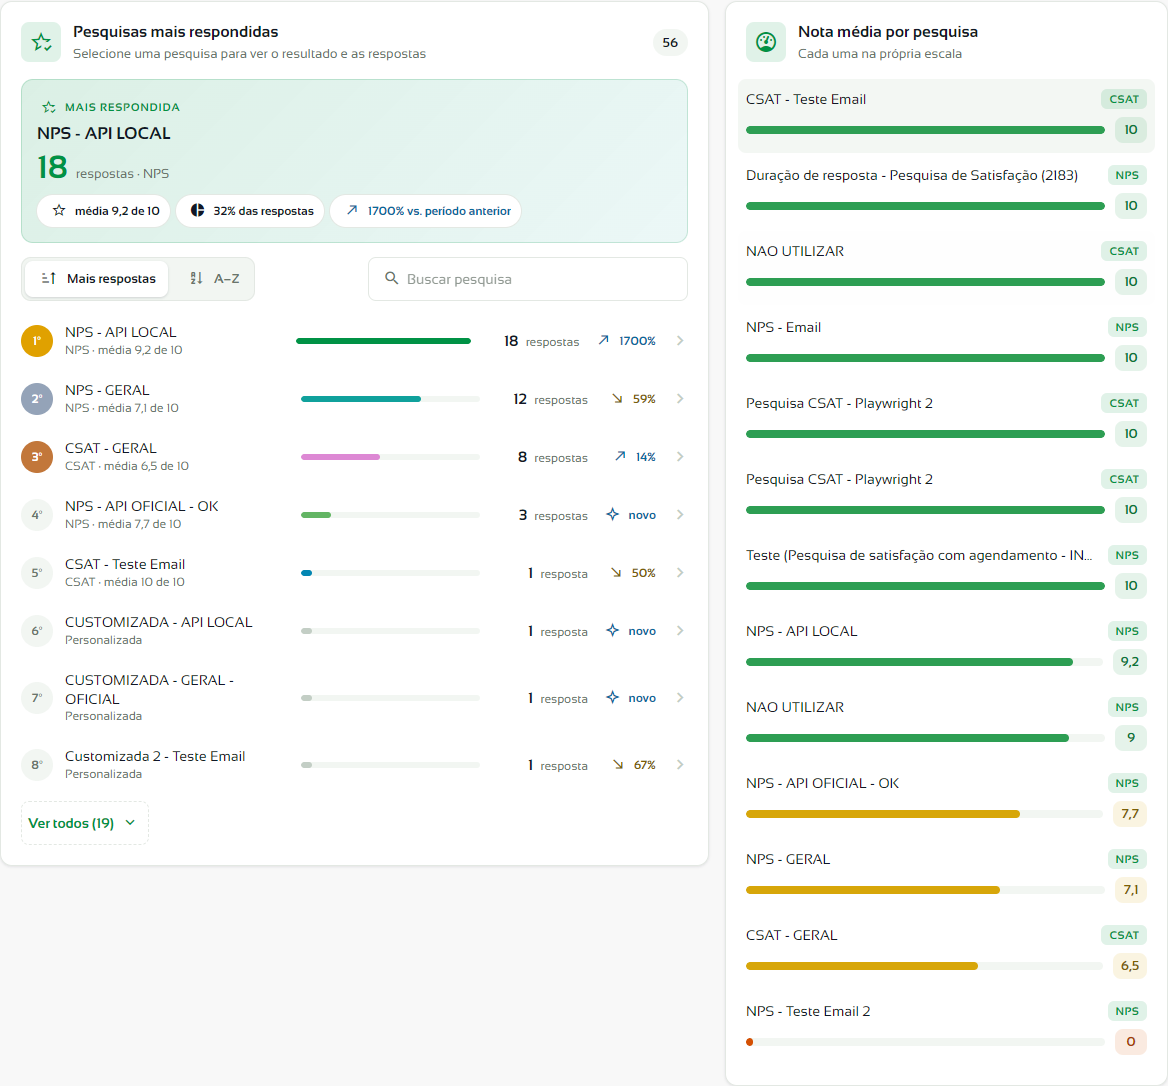
Task: Click the 7,7 score badge for NPS - API OFICIAL - OK
Action: [x=1131, y=814]
